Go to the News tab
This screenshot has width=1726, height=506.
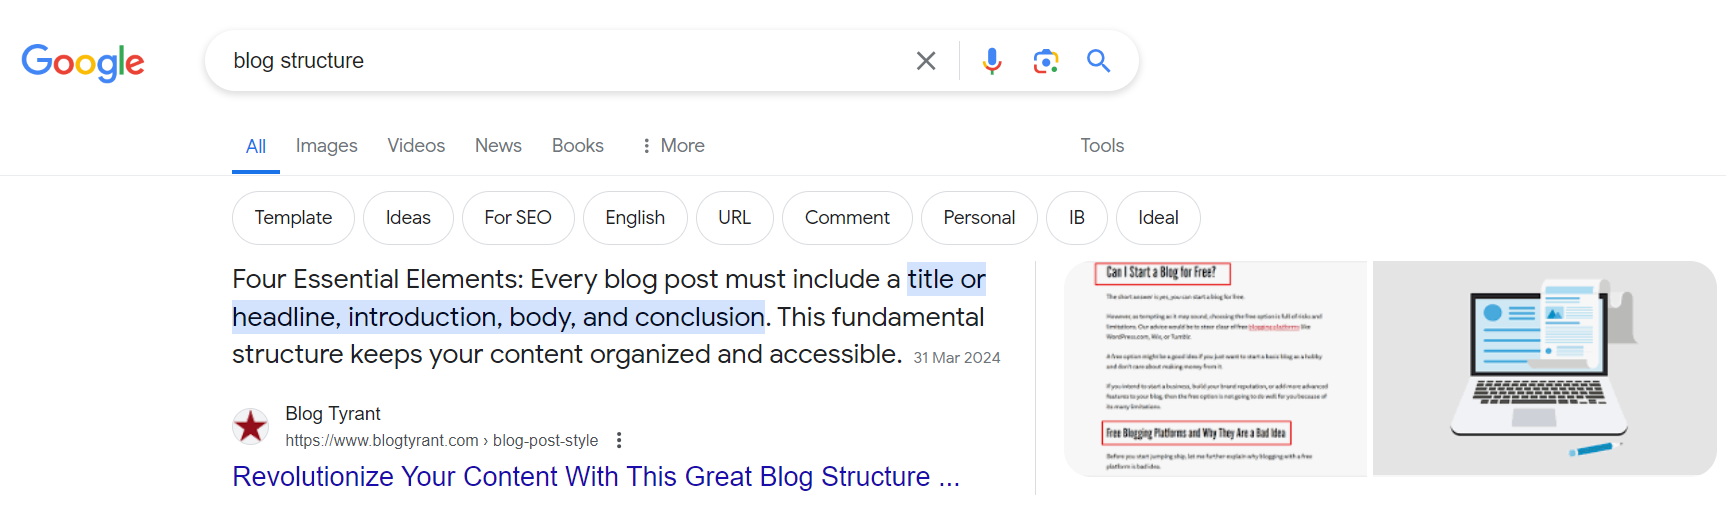pos(498,146)
